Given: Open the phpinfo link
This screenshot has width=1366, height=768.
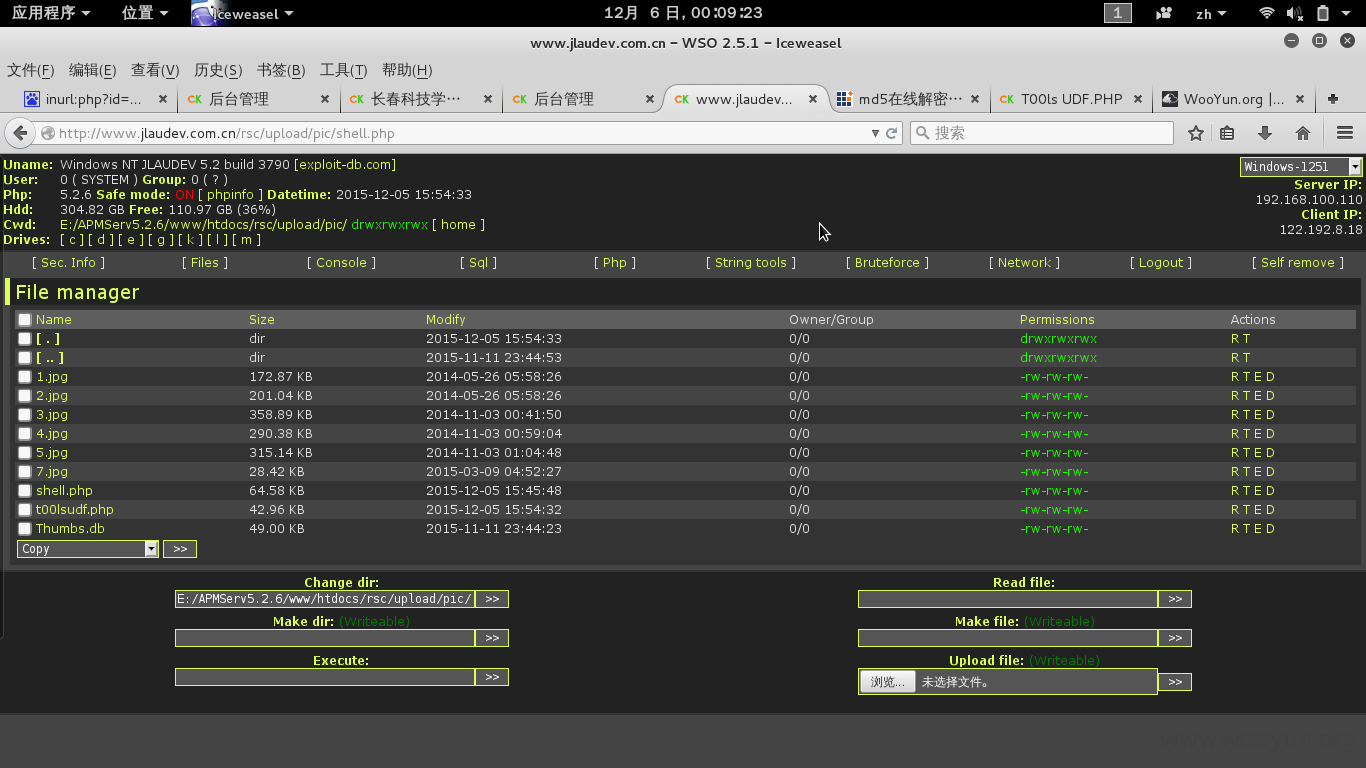Looking at the screenshot, I should tap(230, 195).
